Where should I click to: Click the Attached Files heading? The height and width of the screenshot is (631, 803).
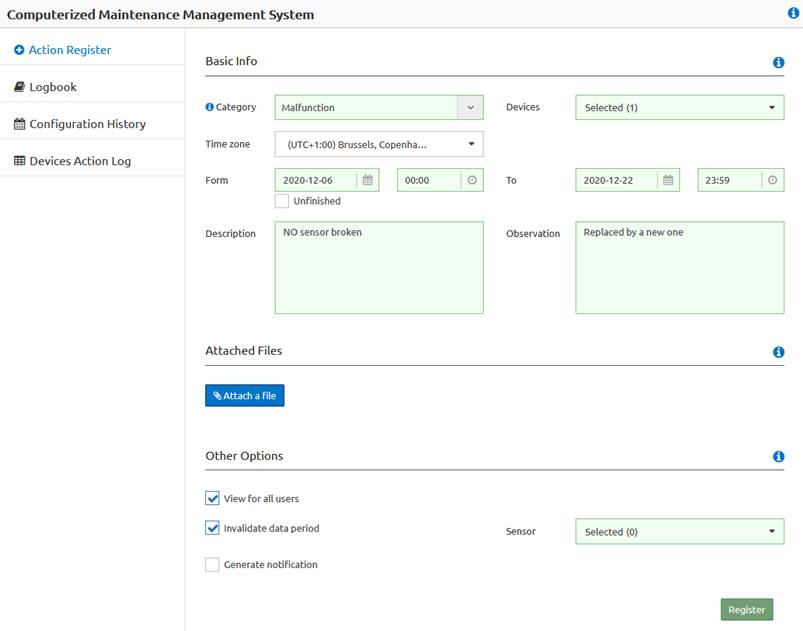click(x=244, y=351)
